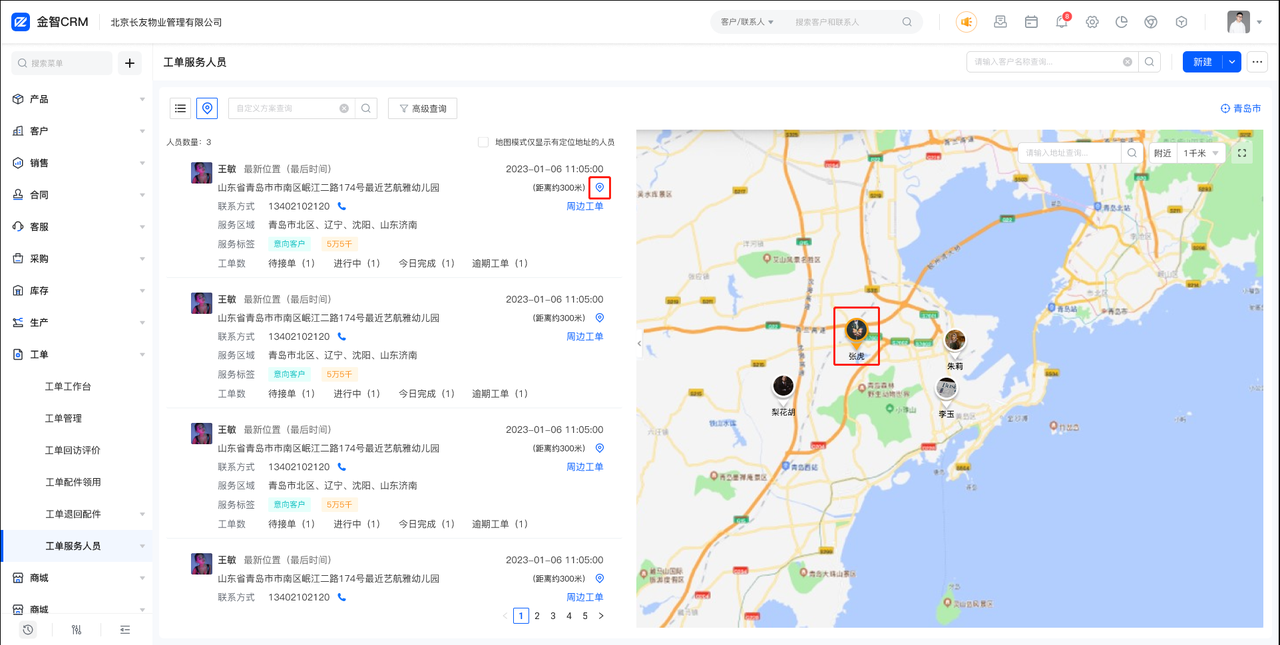Click the customer name search magnifier

point(1150,62)
